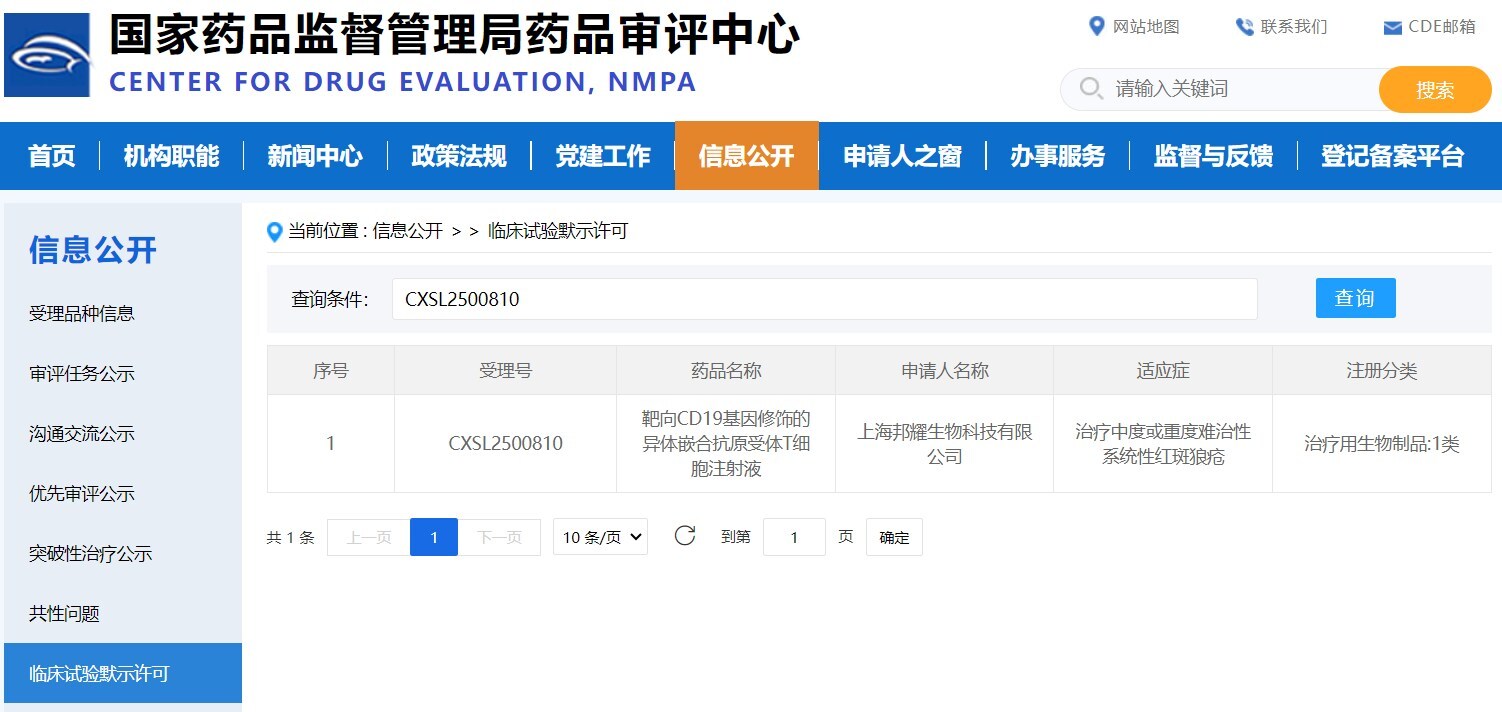This screenshot has width=1502, height=712.
Task: Click the 查询 query button
Action: [x=1355, y=297]
